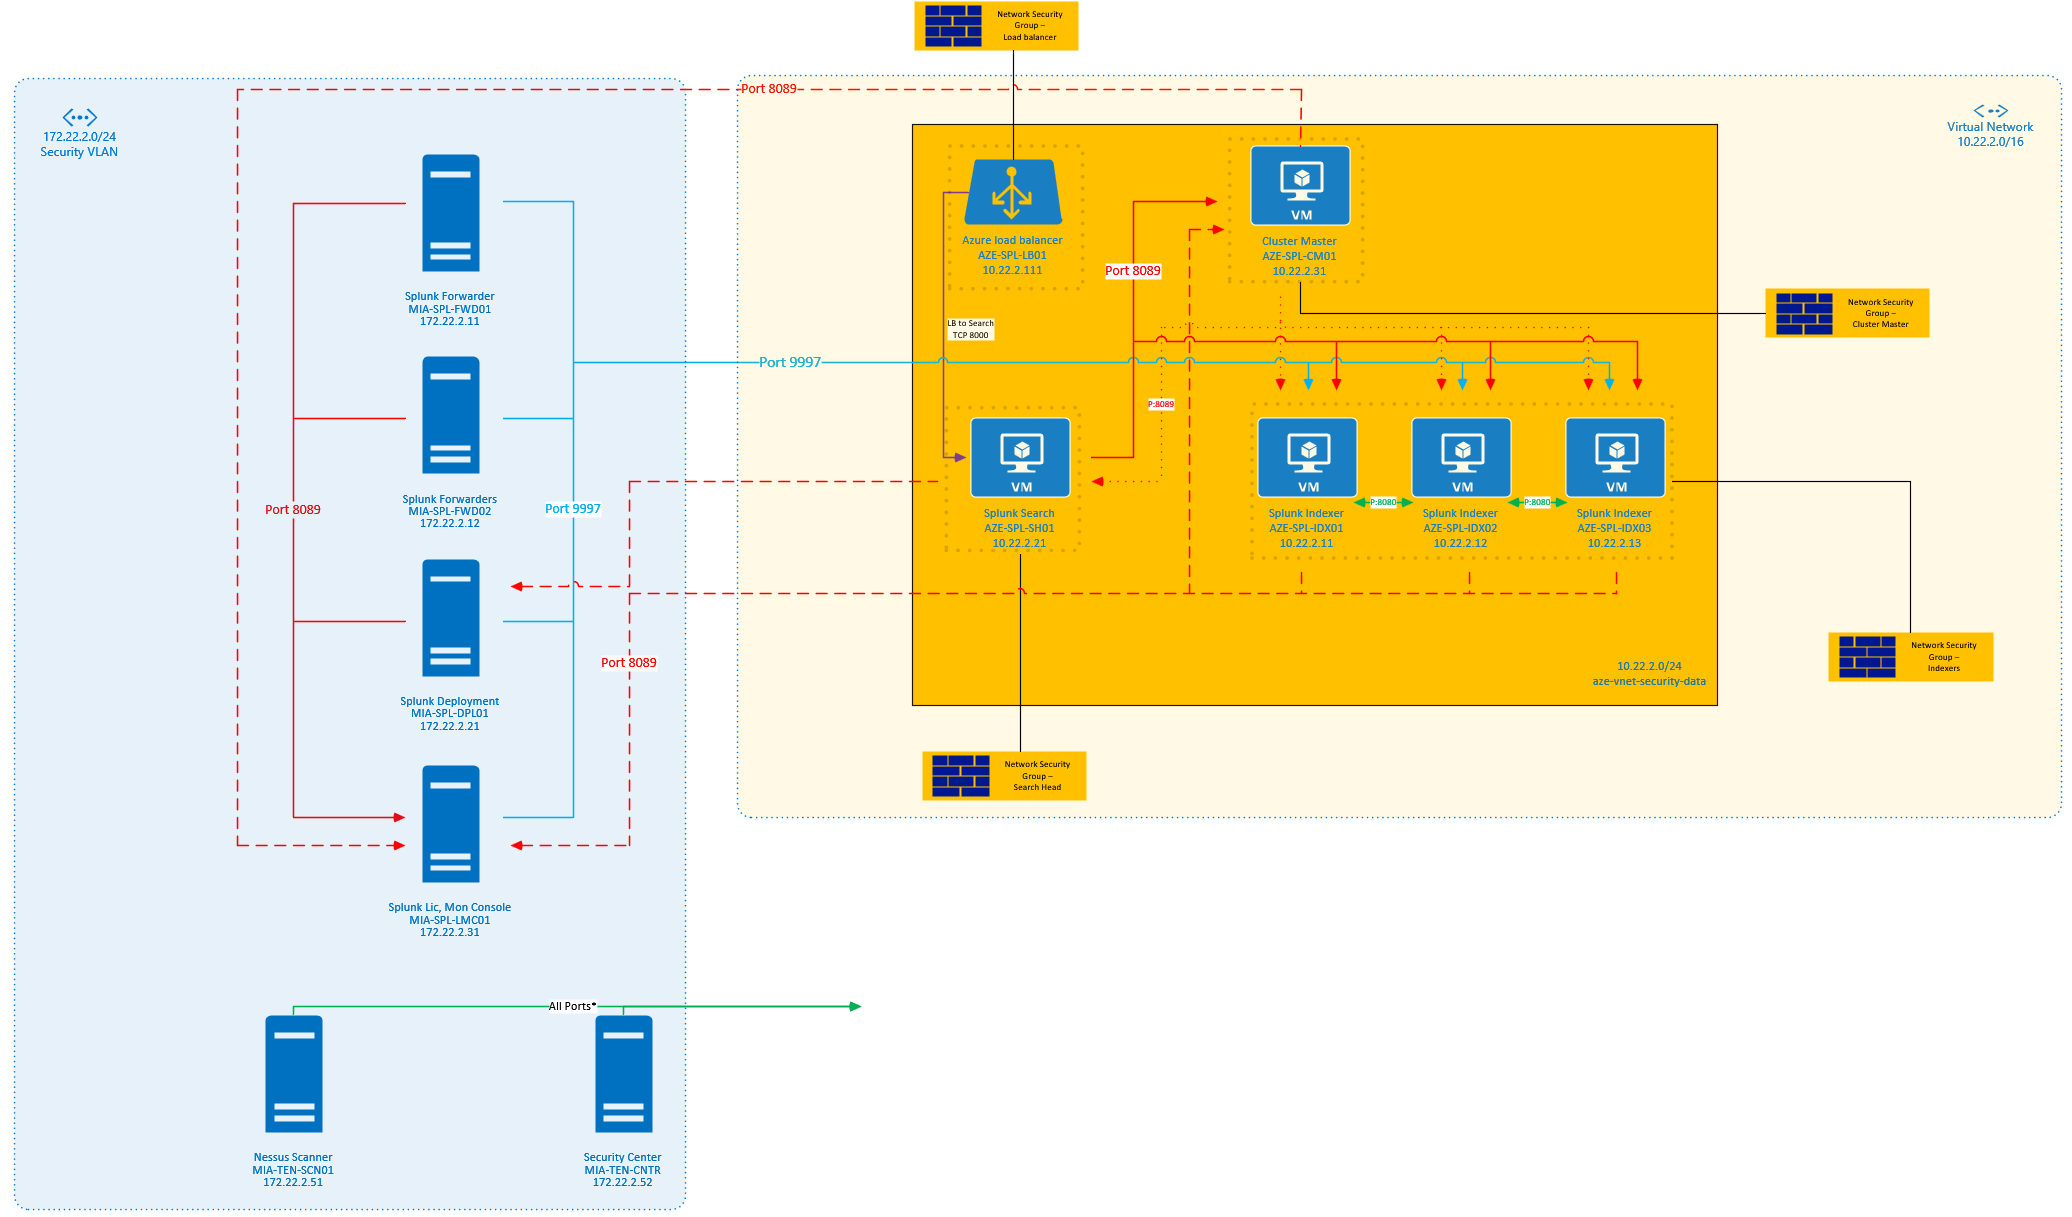Viewport: 2072px width, 1217px height.
Task: Select the Cluster Master VM icon
Action: pyautogui.click(x=1300, y=186)
